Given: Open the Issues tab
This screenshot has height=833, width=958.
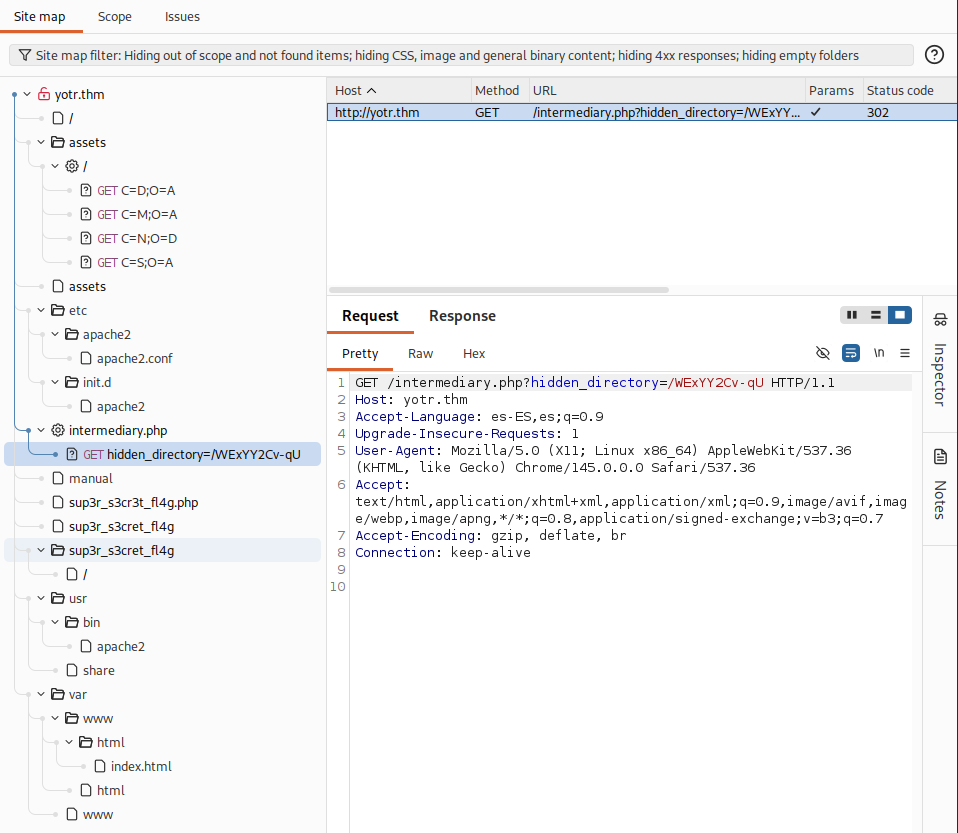Looking at the screenshot, I should [x=182, y=17].
